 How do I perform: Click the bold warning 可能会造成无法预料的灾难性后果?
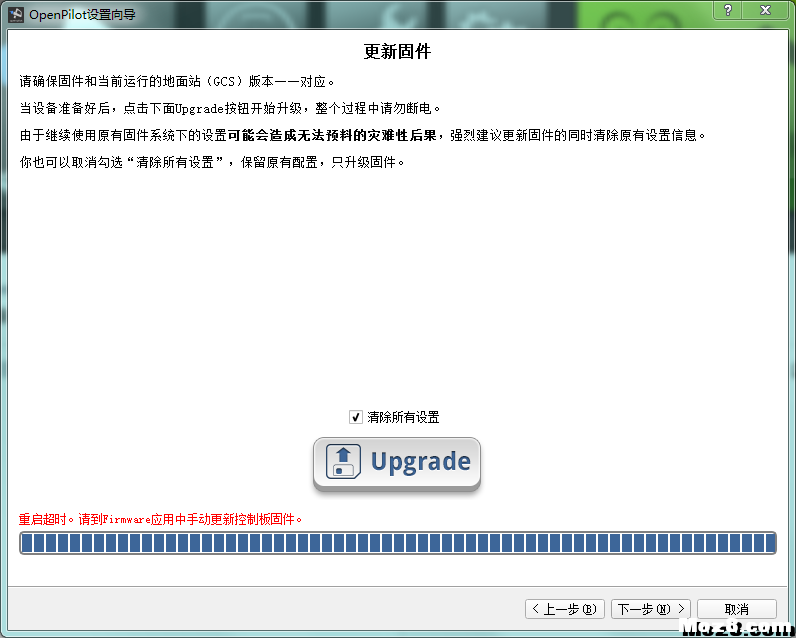(332, 135)
